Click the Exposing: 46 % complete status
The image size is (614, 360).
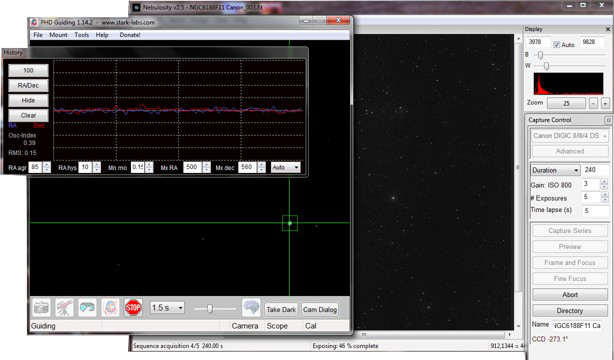345,346
